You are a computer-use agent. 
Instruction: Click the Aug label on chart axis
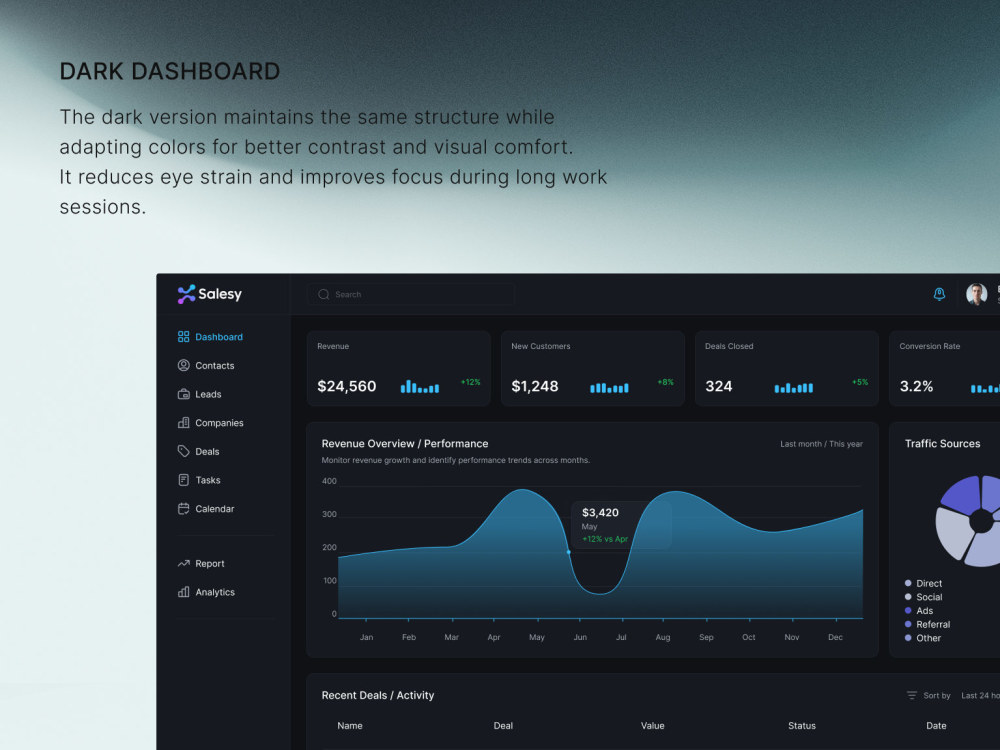[x=663, y=637]
